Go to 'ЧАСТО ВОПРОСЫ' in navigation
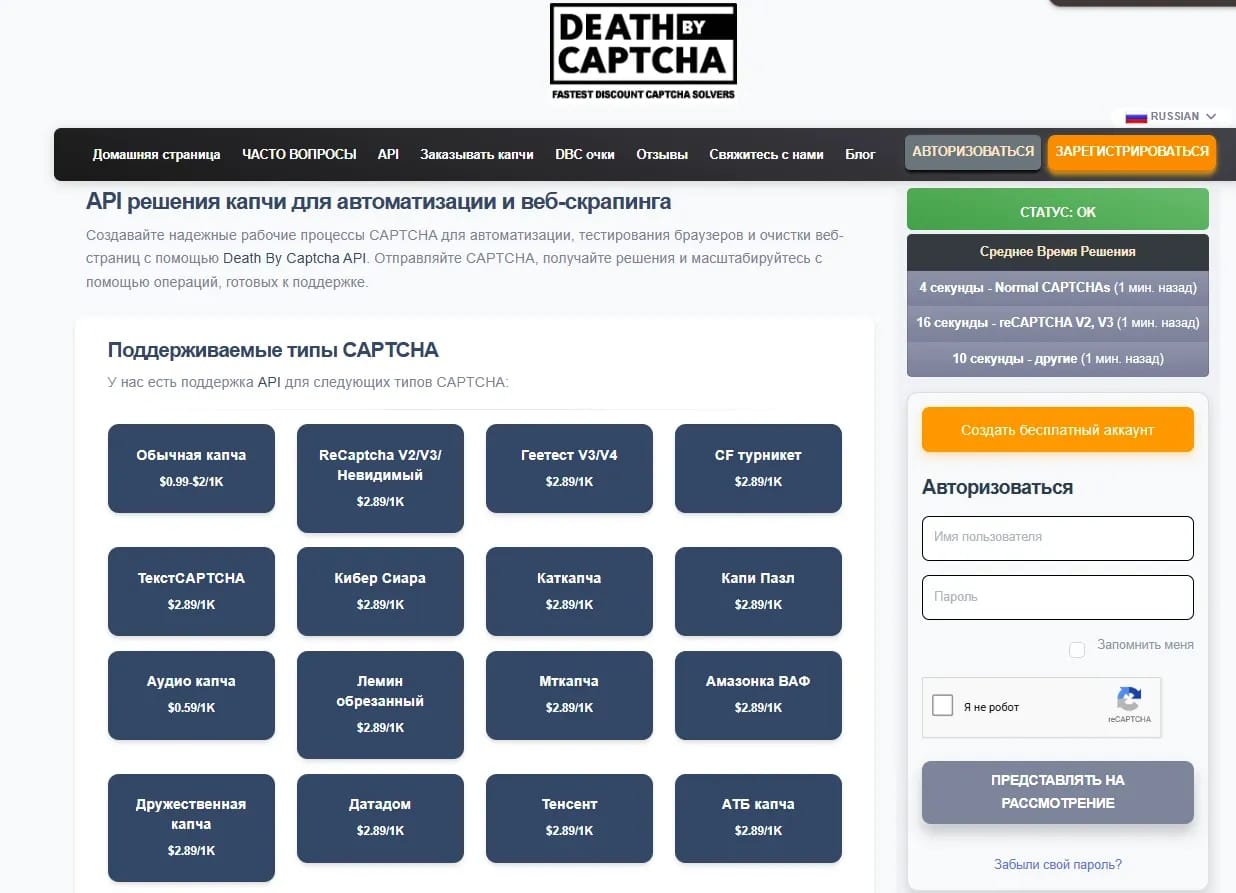Image resolution: width=1236 pixels, height=893 pixels. 299,154
